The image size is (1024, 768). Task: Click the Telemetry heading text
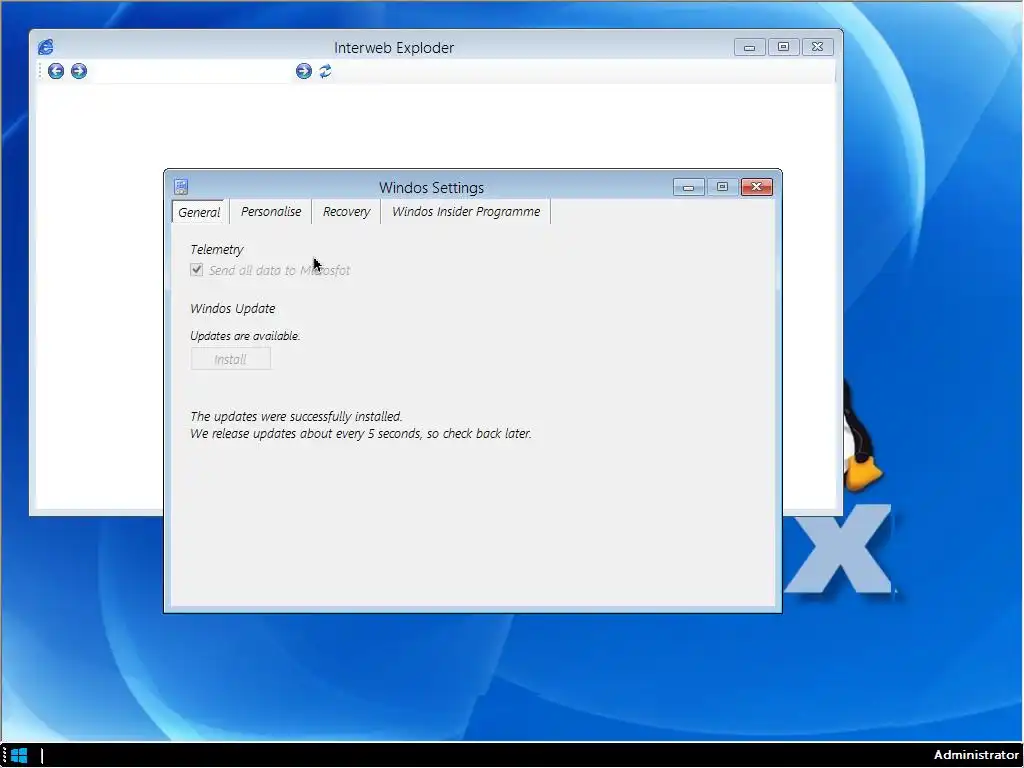click(217, 249)
